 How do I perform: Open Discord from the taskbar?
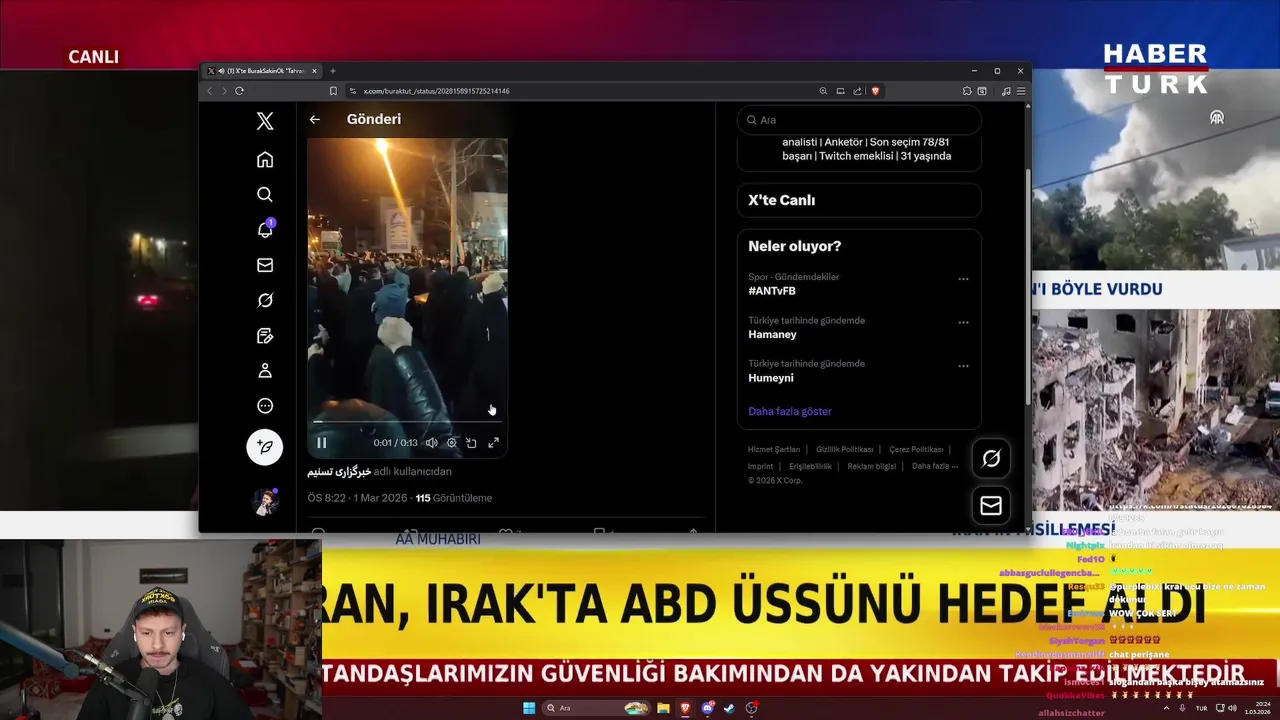pyautogui.click(x=708, y=708)
